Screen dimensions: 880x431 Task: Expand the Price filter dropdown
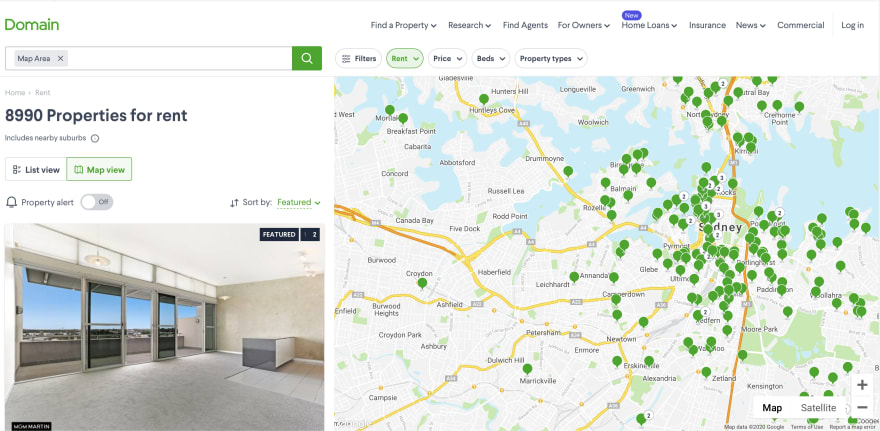(447, 58)
